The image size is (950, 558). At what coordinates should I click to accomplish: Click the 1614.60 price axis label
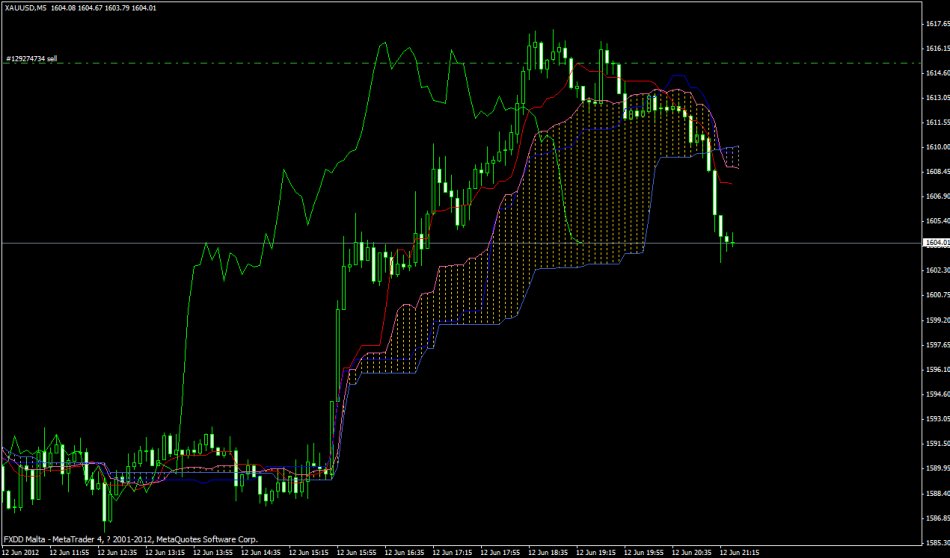(936, 73)
